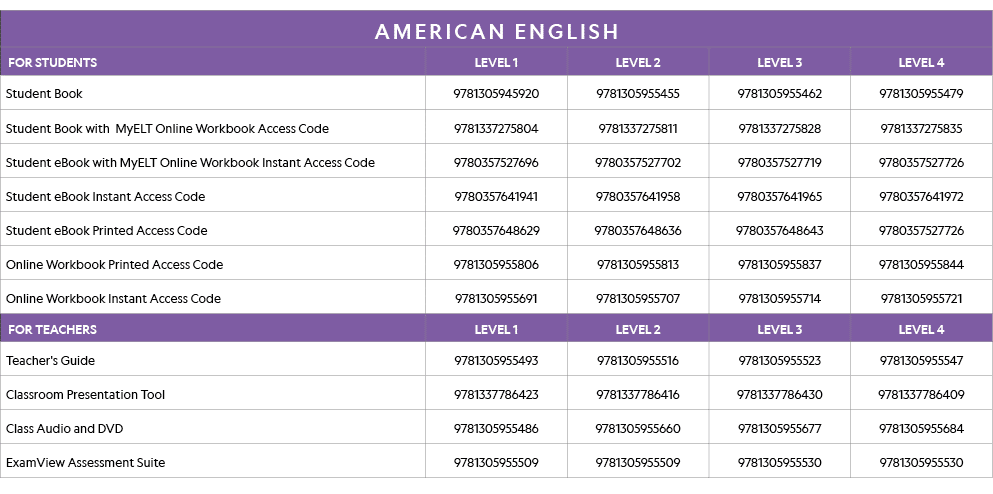Select ISBN 9781305955813 in Level 2 column
The height and width of the screenshot is (494, 993).
[638, 265]
